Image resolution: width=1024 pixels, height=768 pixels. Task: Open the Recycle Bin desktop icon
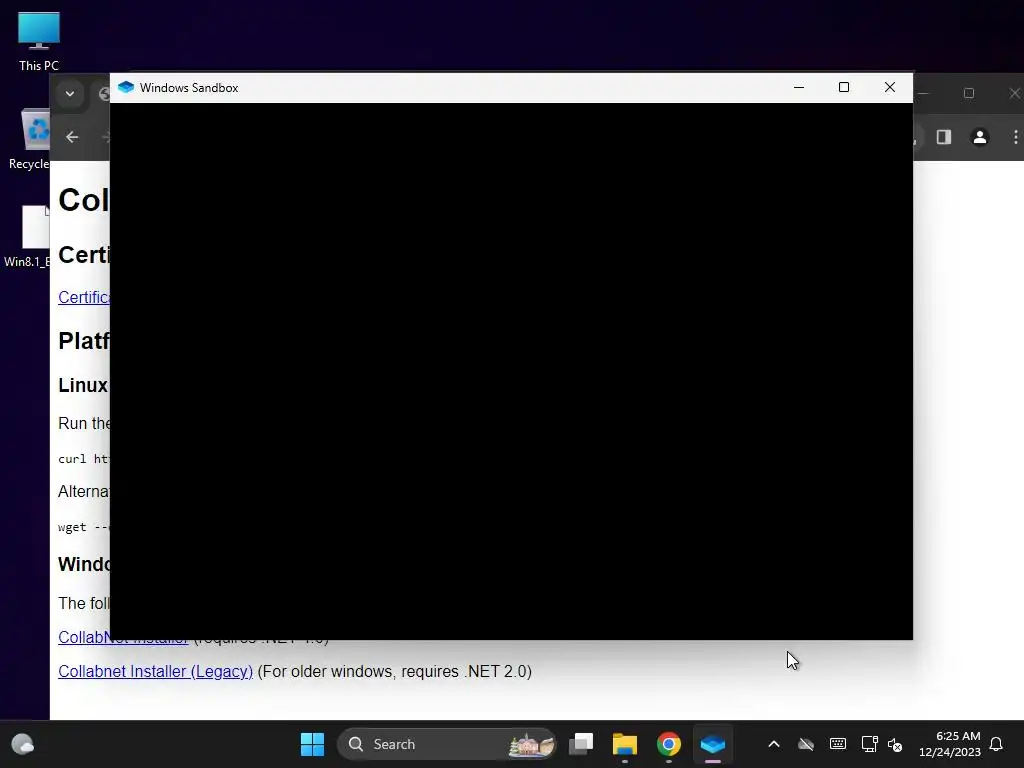coord(31,138)
